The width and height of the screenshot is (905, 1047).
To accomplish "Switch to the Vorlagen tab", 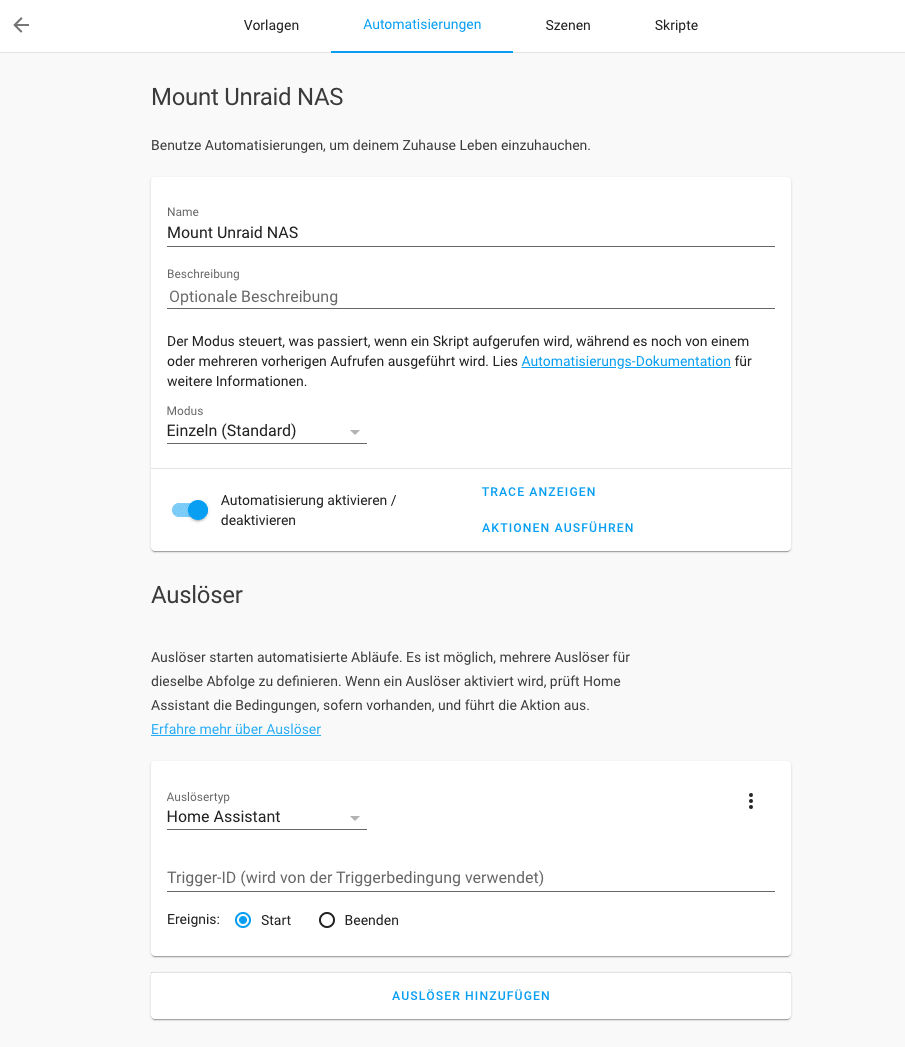I will point(271,25).
